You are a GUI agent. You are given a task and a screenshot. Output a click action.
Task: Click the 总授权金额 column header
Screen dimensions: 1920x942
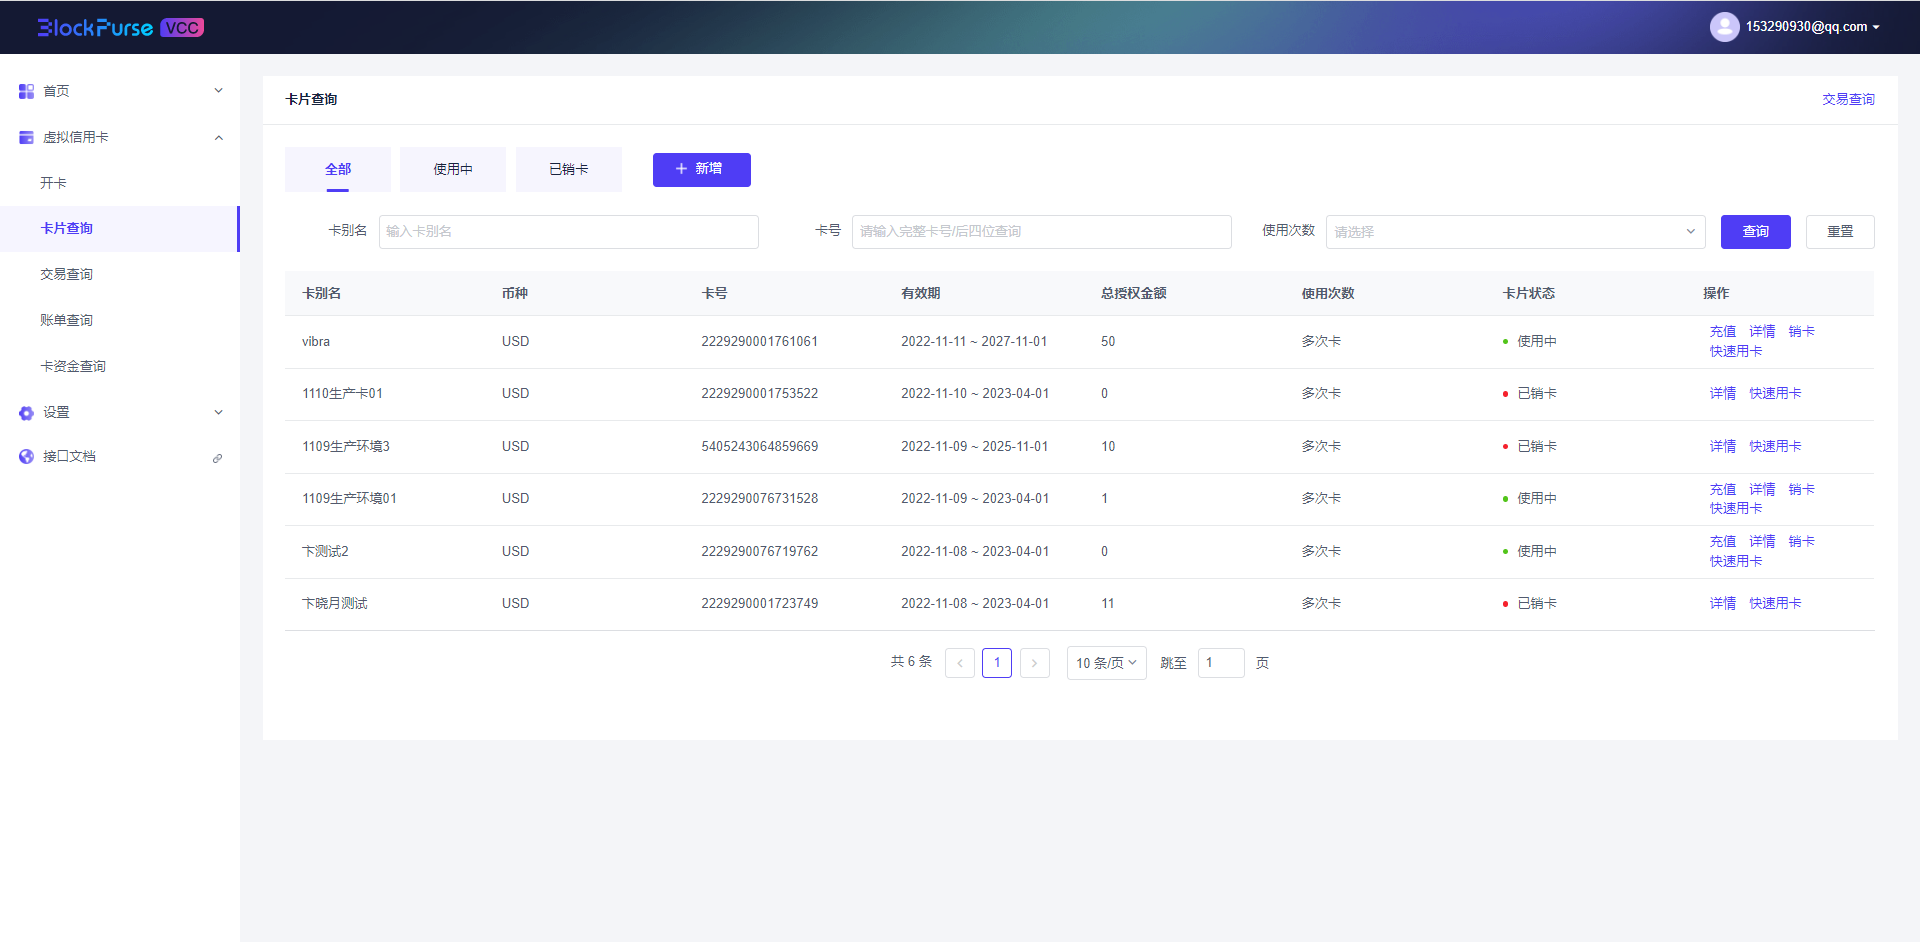pos(1134,293)
